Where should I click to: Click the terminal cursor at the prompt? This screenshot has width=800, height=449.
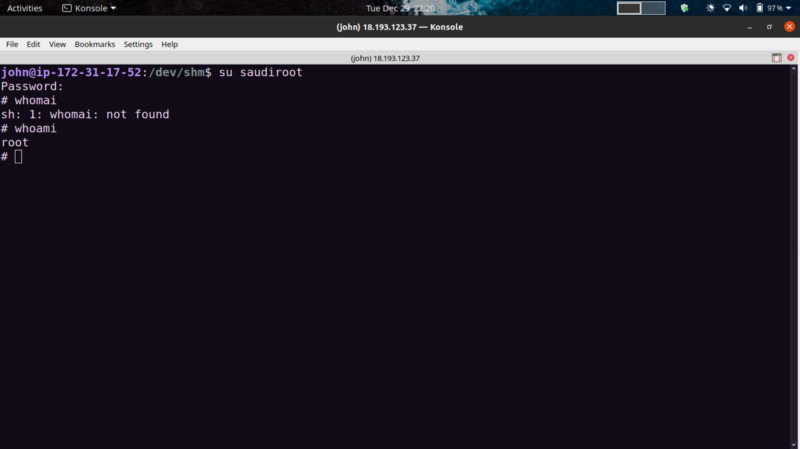[18, 157]
